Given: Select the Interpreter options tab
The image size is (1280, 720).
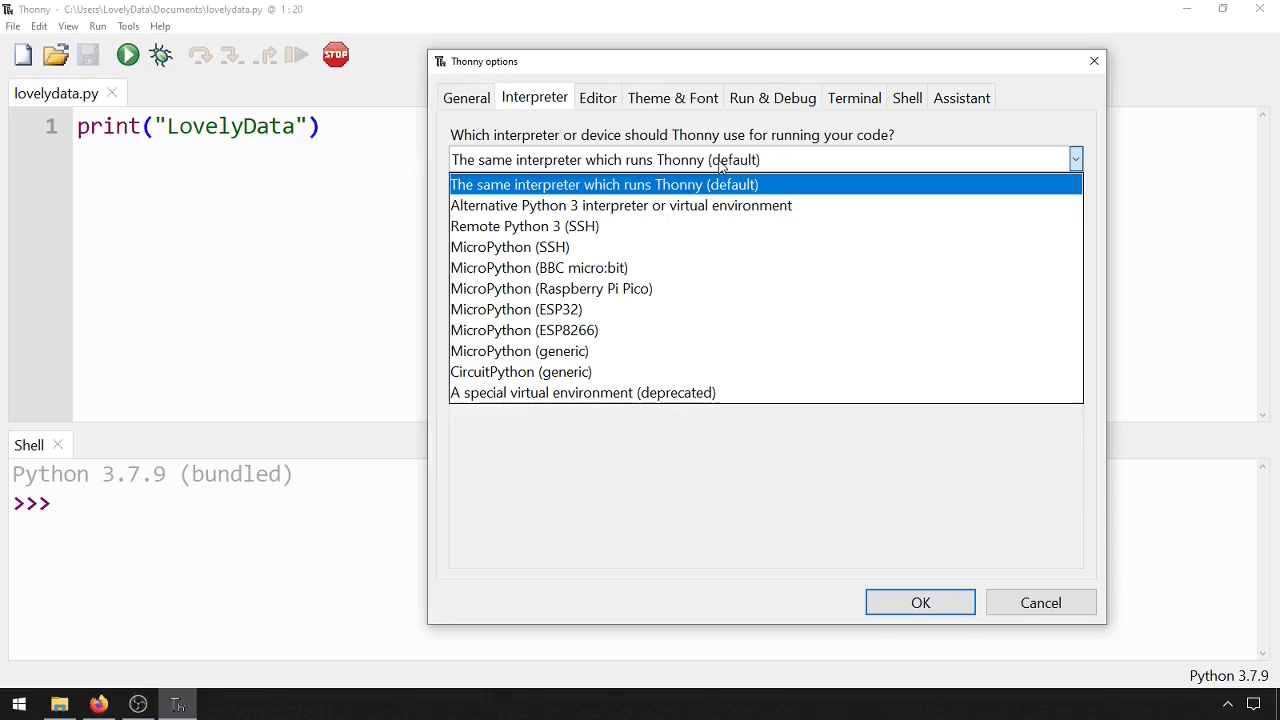Looking at the screenshot, I should 534,97.
